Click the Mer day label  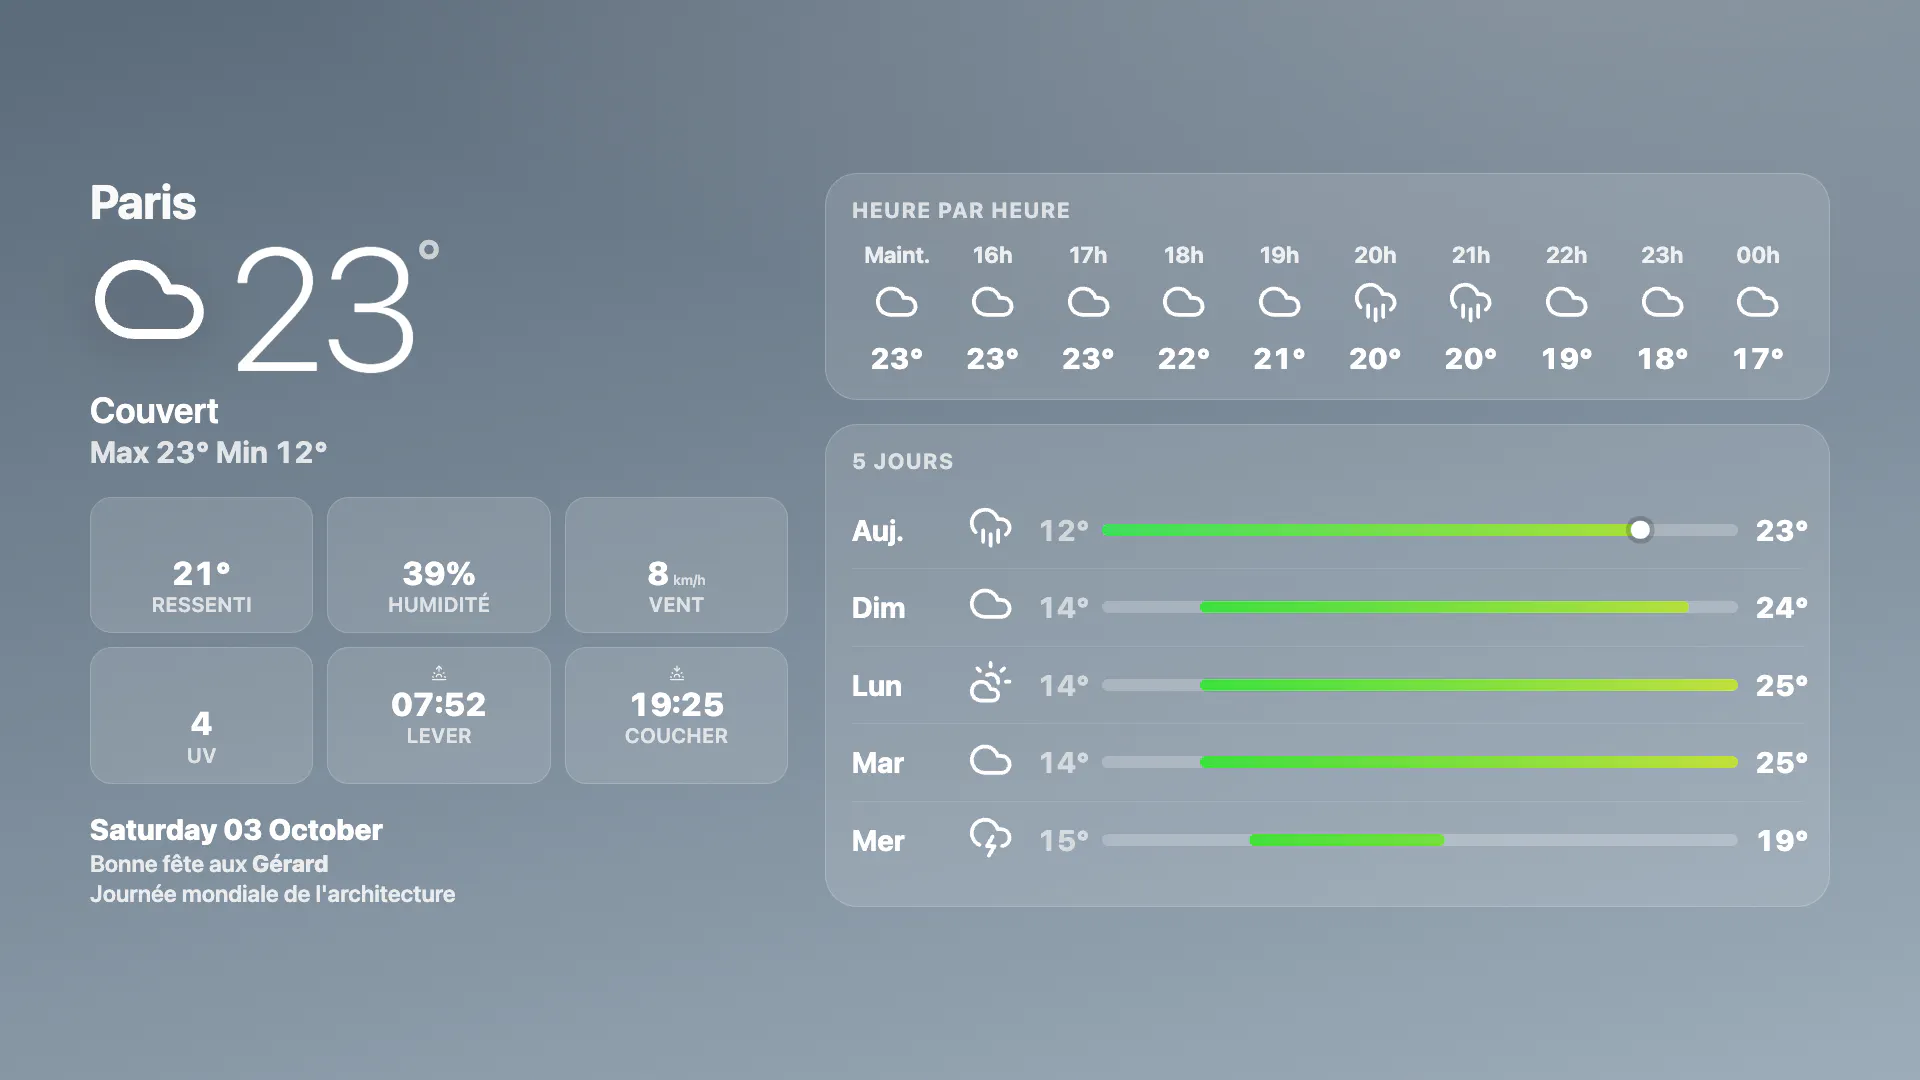tap(878, 841)
